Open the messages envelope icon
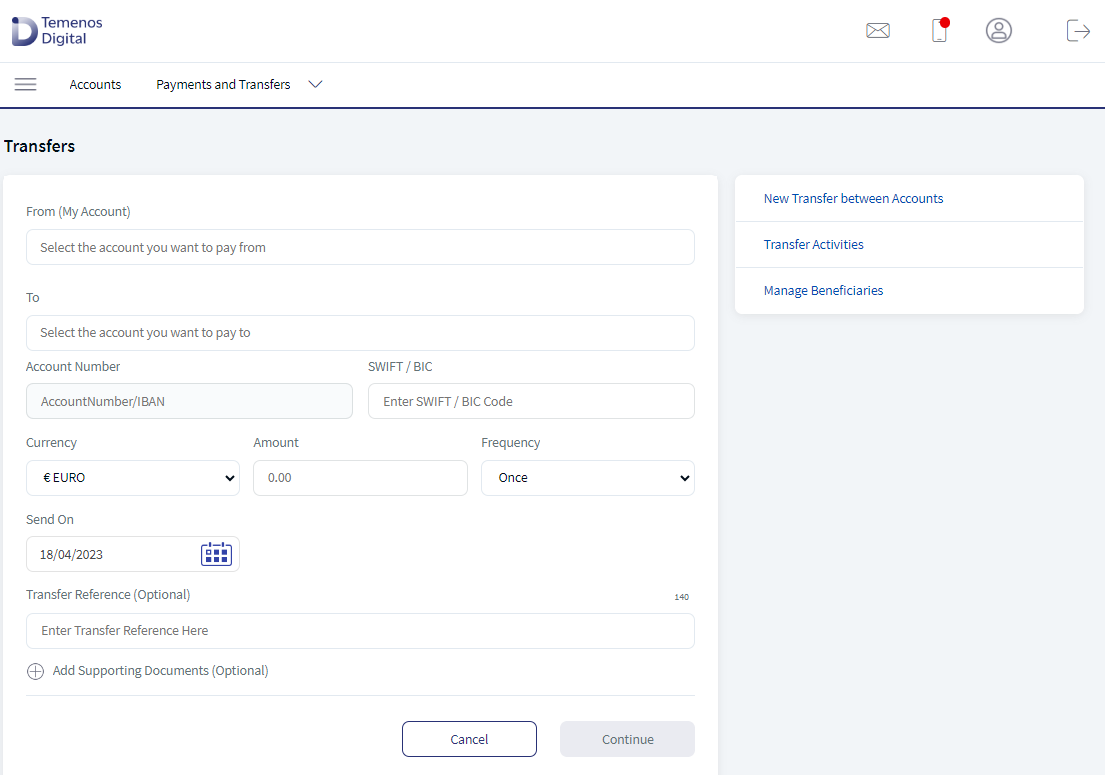Screen dimensions: 1105x775 (877, 30)
